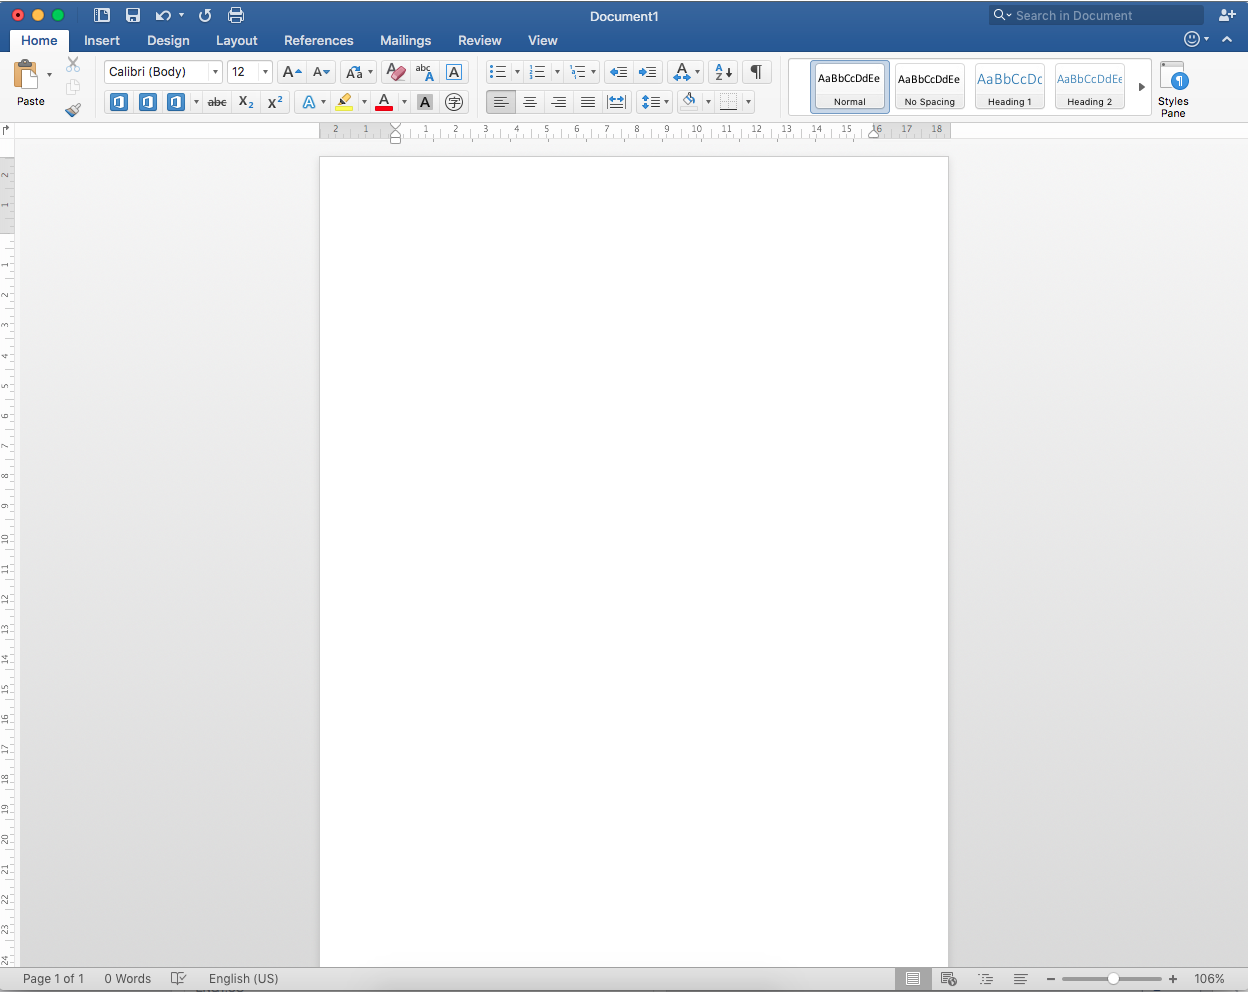The width and height of the screenshot is (1248, 992).
Task: Justify the text
Action: [x=588, y=102]
